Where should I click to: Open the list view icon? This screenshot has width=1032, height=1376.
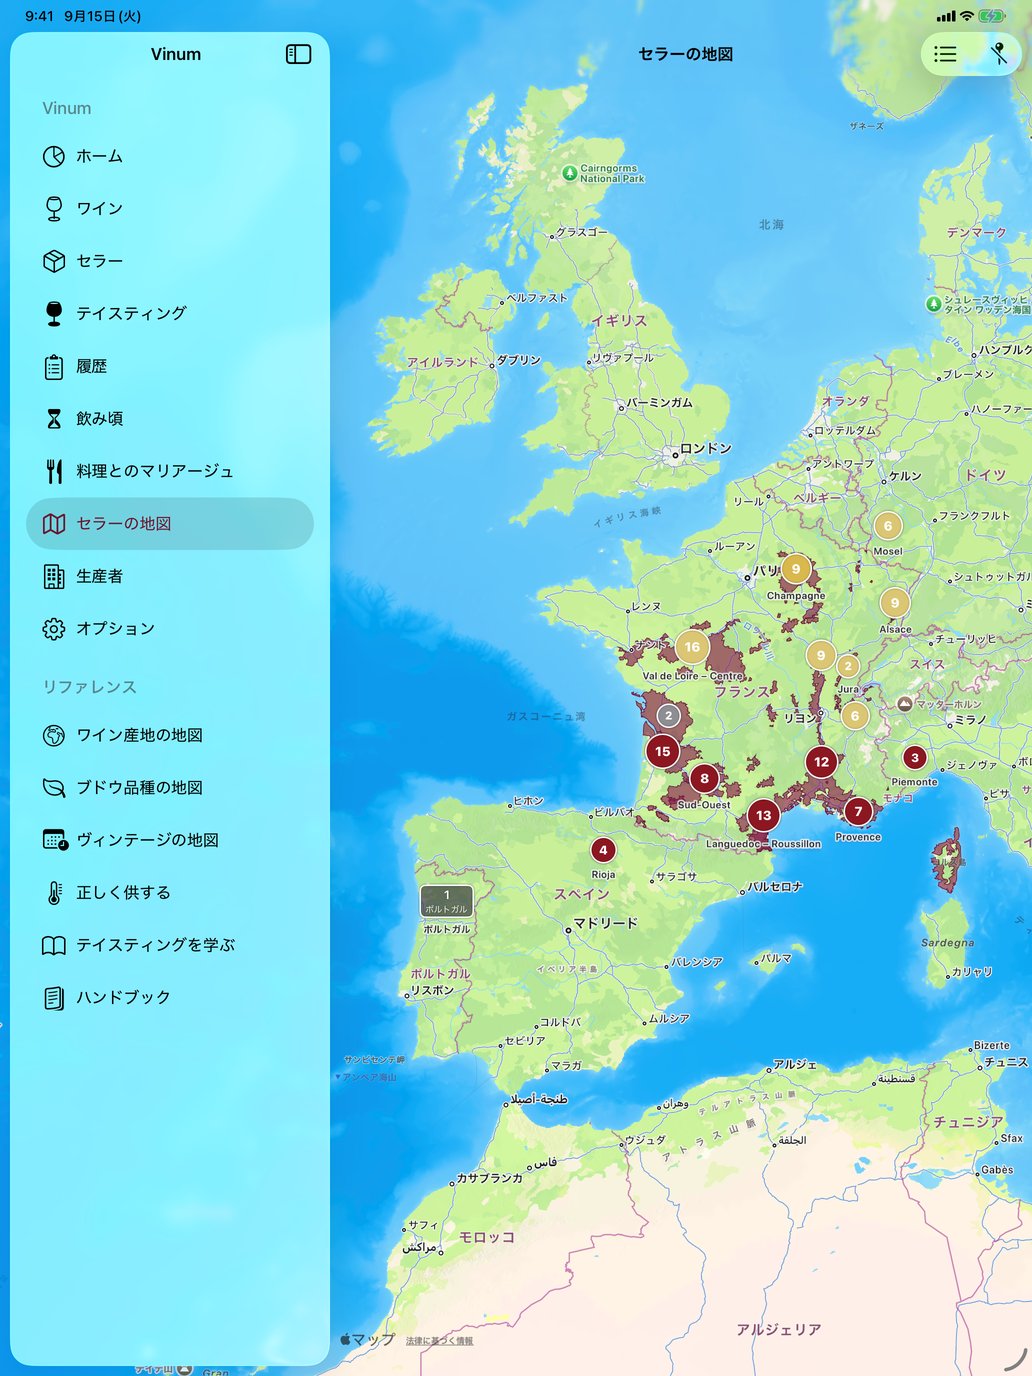tap(945, 54)
